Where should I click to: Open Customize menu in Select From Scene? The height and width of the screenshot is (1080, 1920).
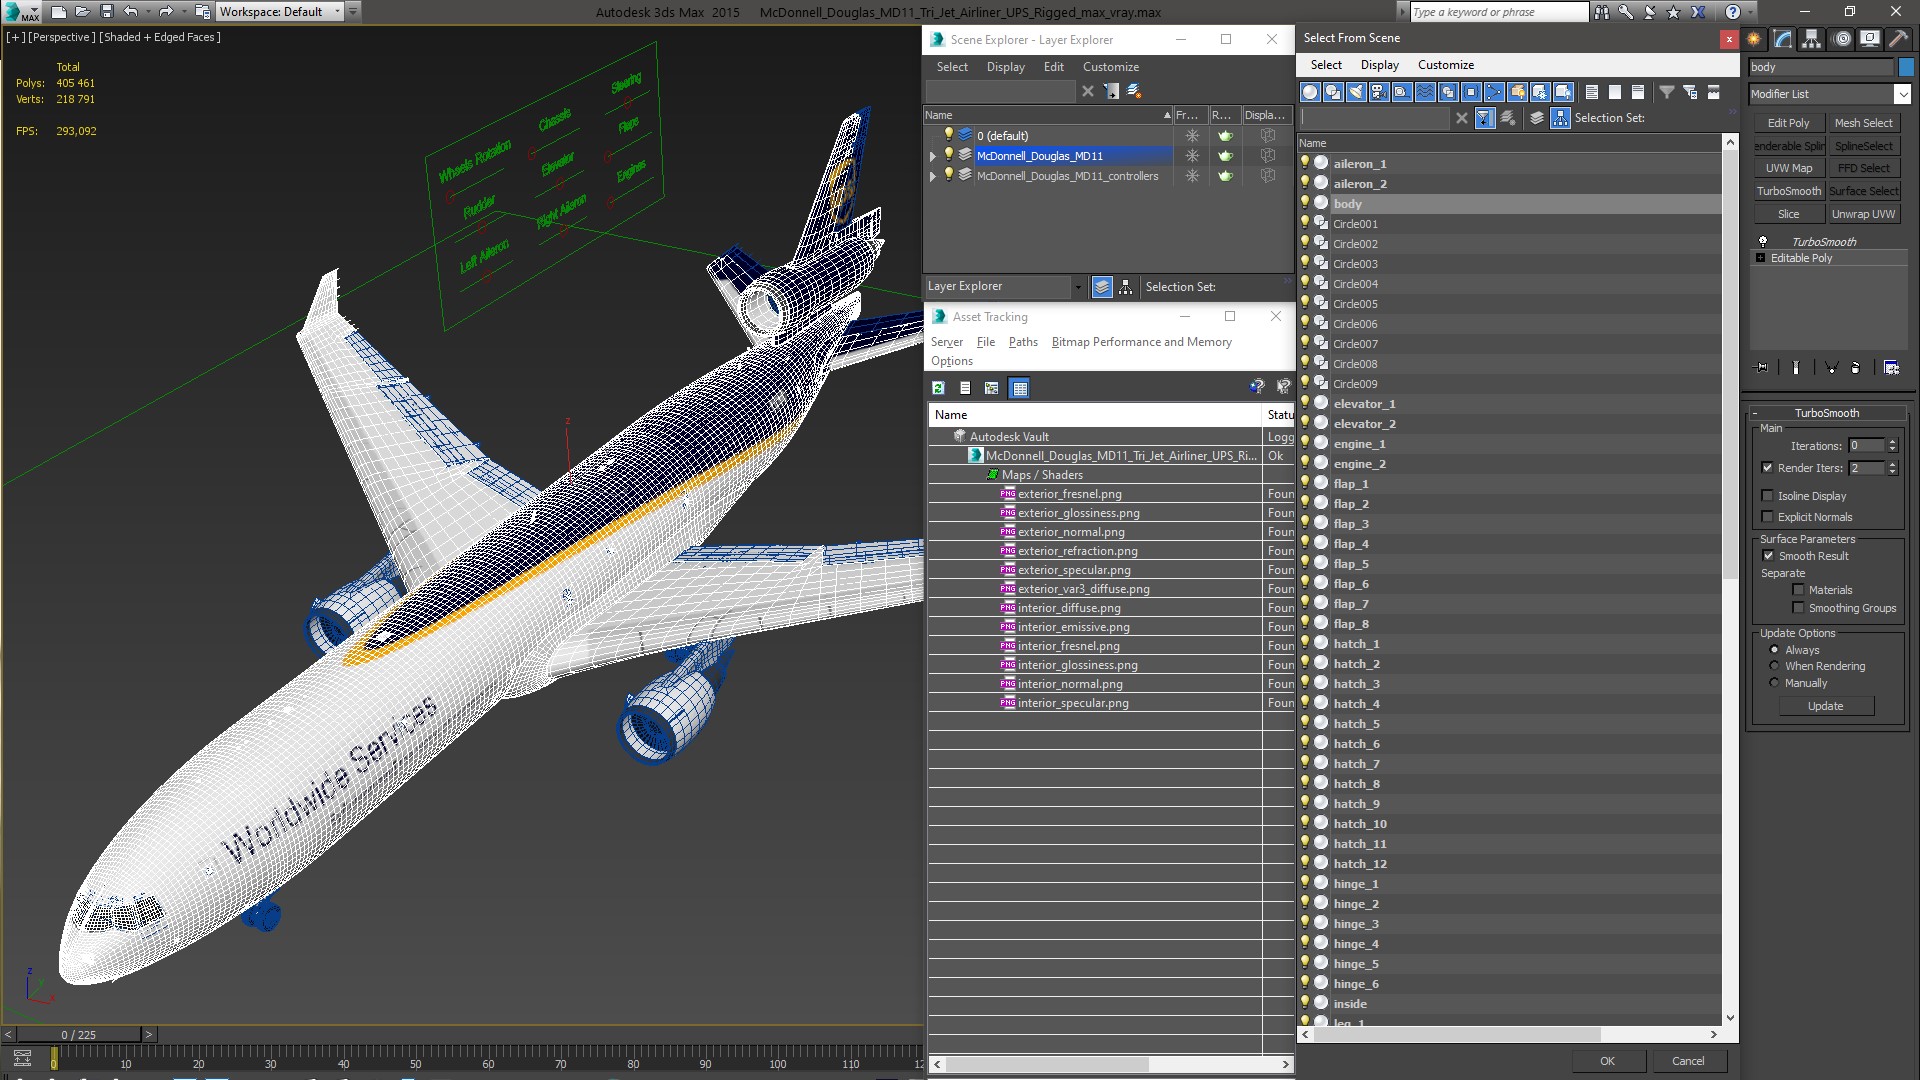click(1446, 65)
